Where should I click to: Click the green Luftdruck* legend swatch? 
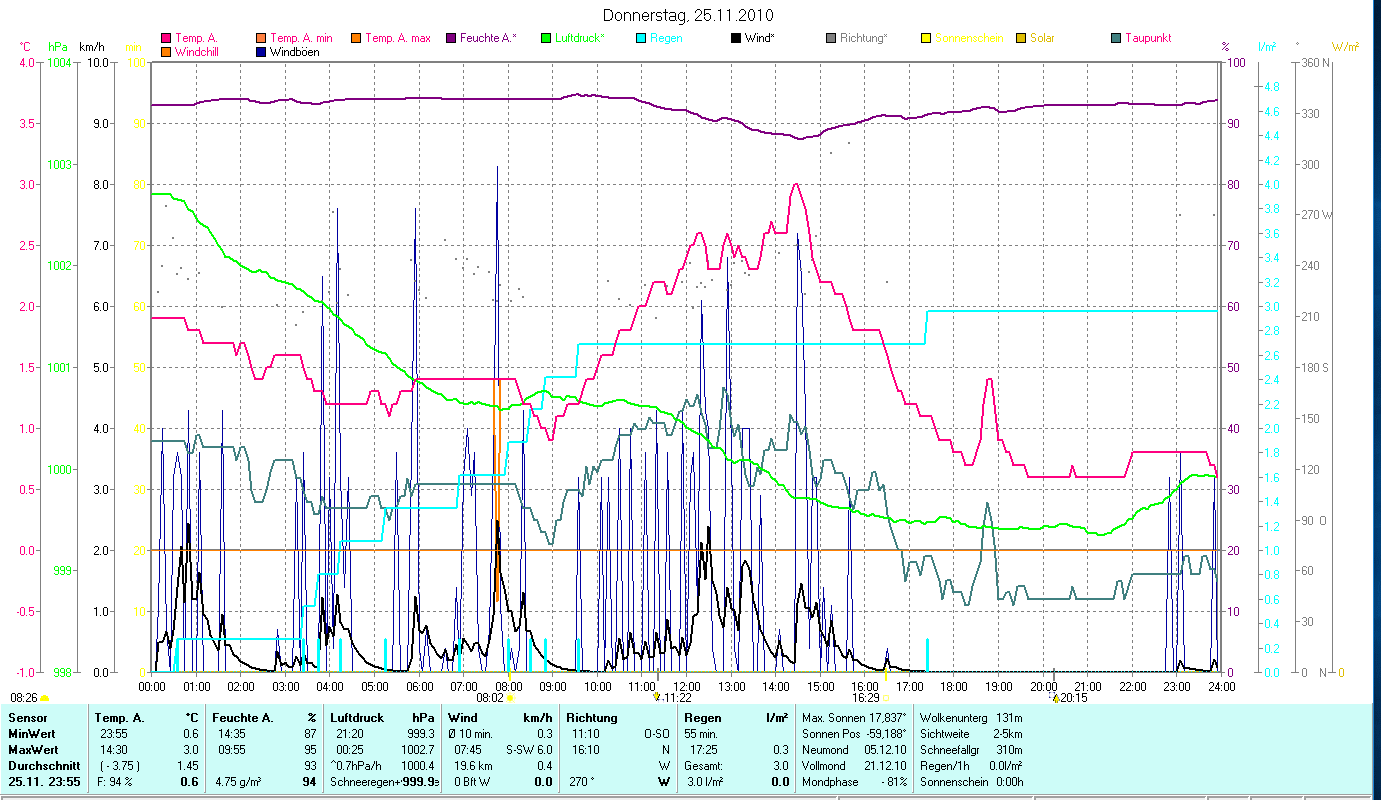pos(546,38)
